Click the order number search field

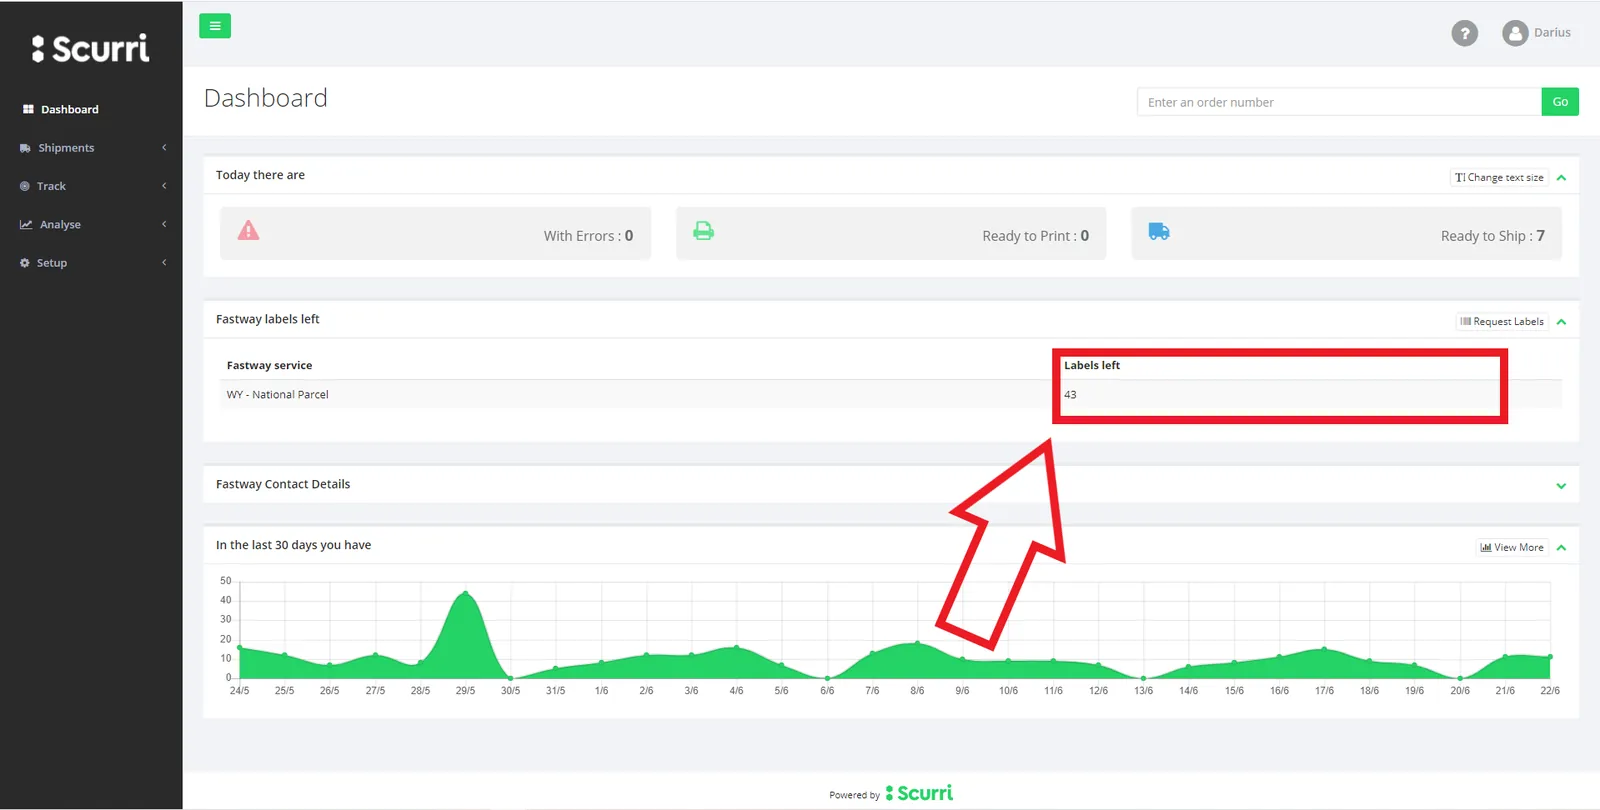[x=1339, y=102]
